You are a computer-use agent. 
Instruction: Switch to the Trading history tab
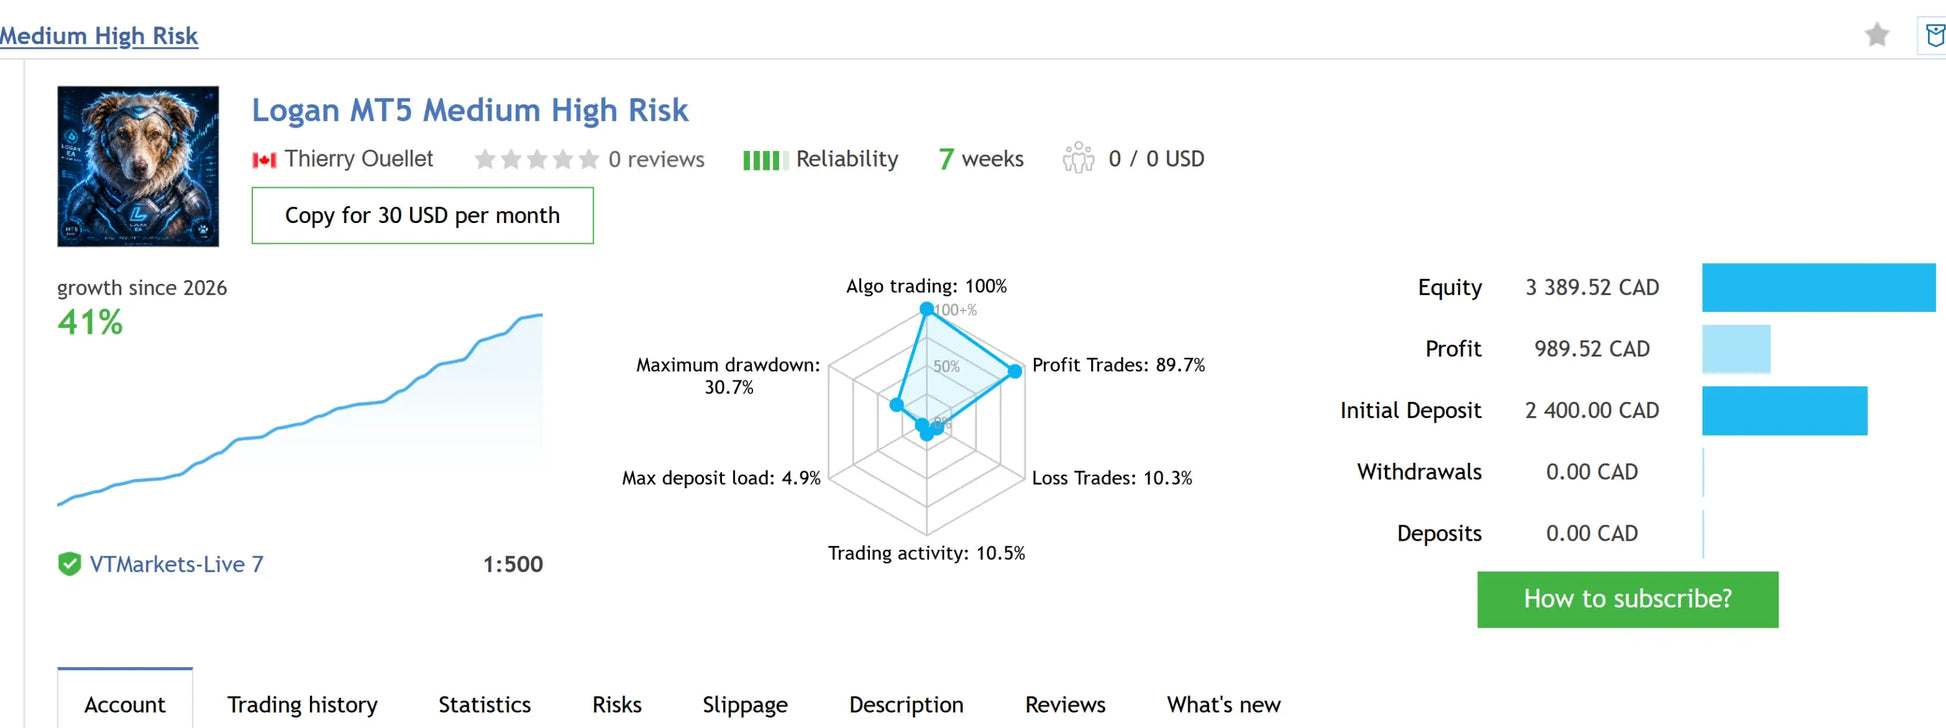click(302, 704)
